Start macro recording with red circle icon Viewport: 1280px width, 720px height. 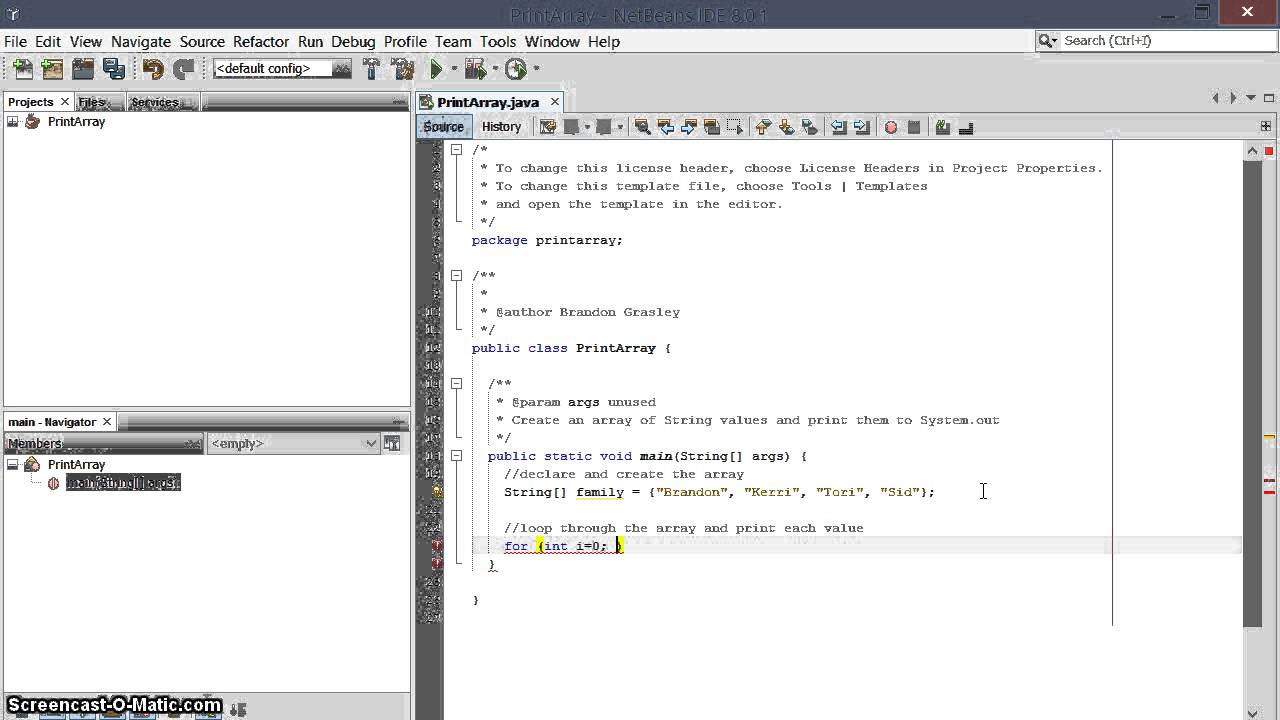890,127
